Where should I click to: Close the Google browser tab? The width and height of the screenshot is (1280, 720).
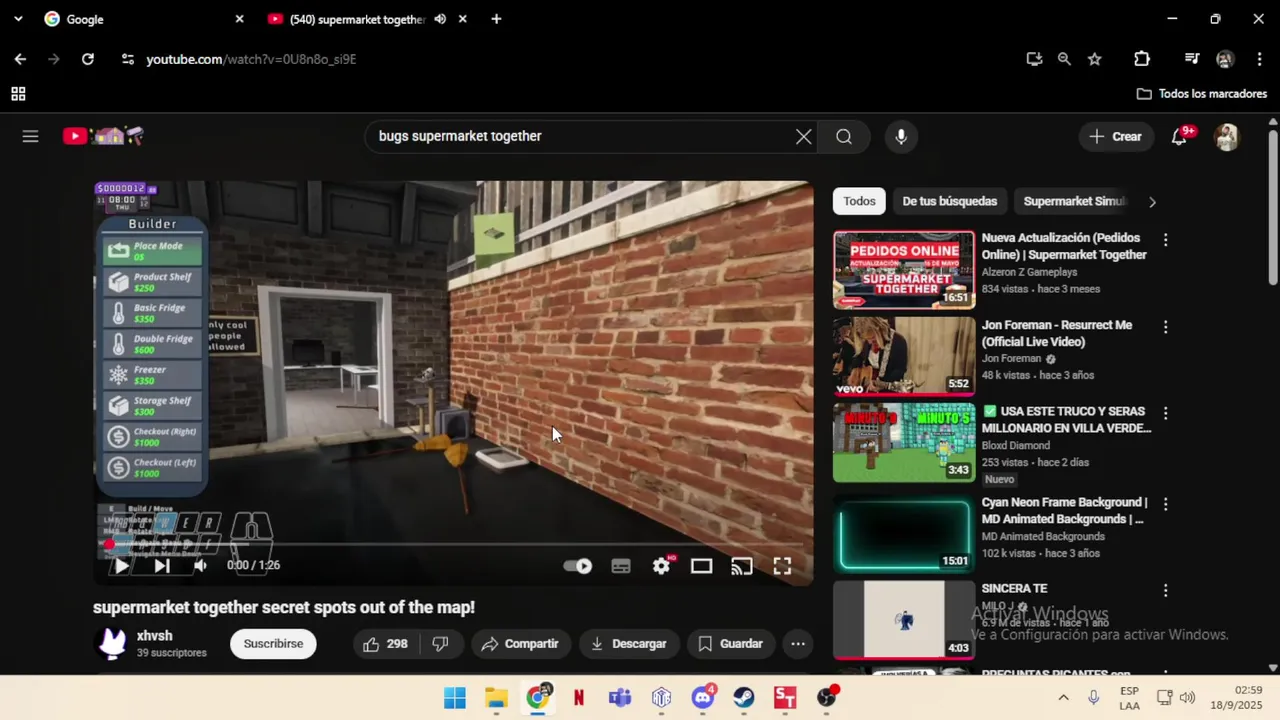(239, 19)
